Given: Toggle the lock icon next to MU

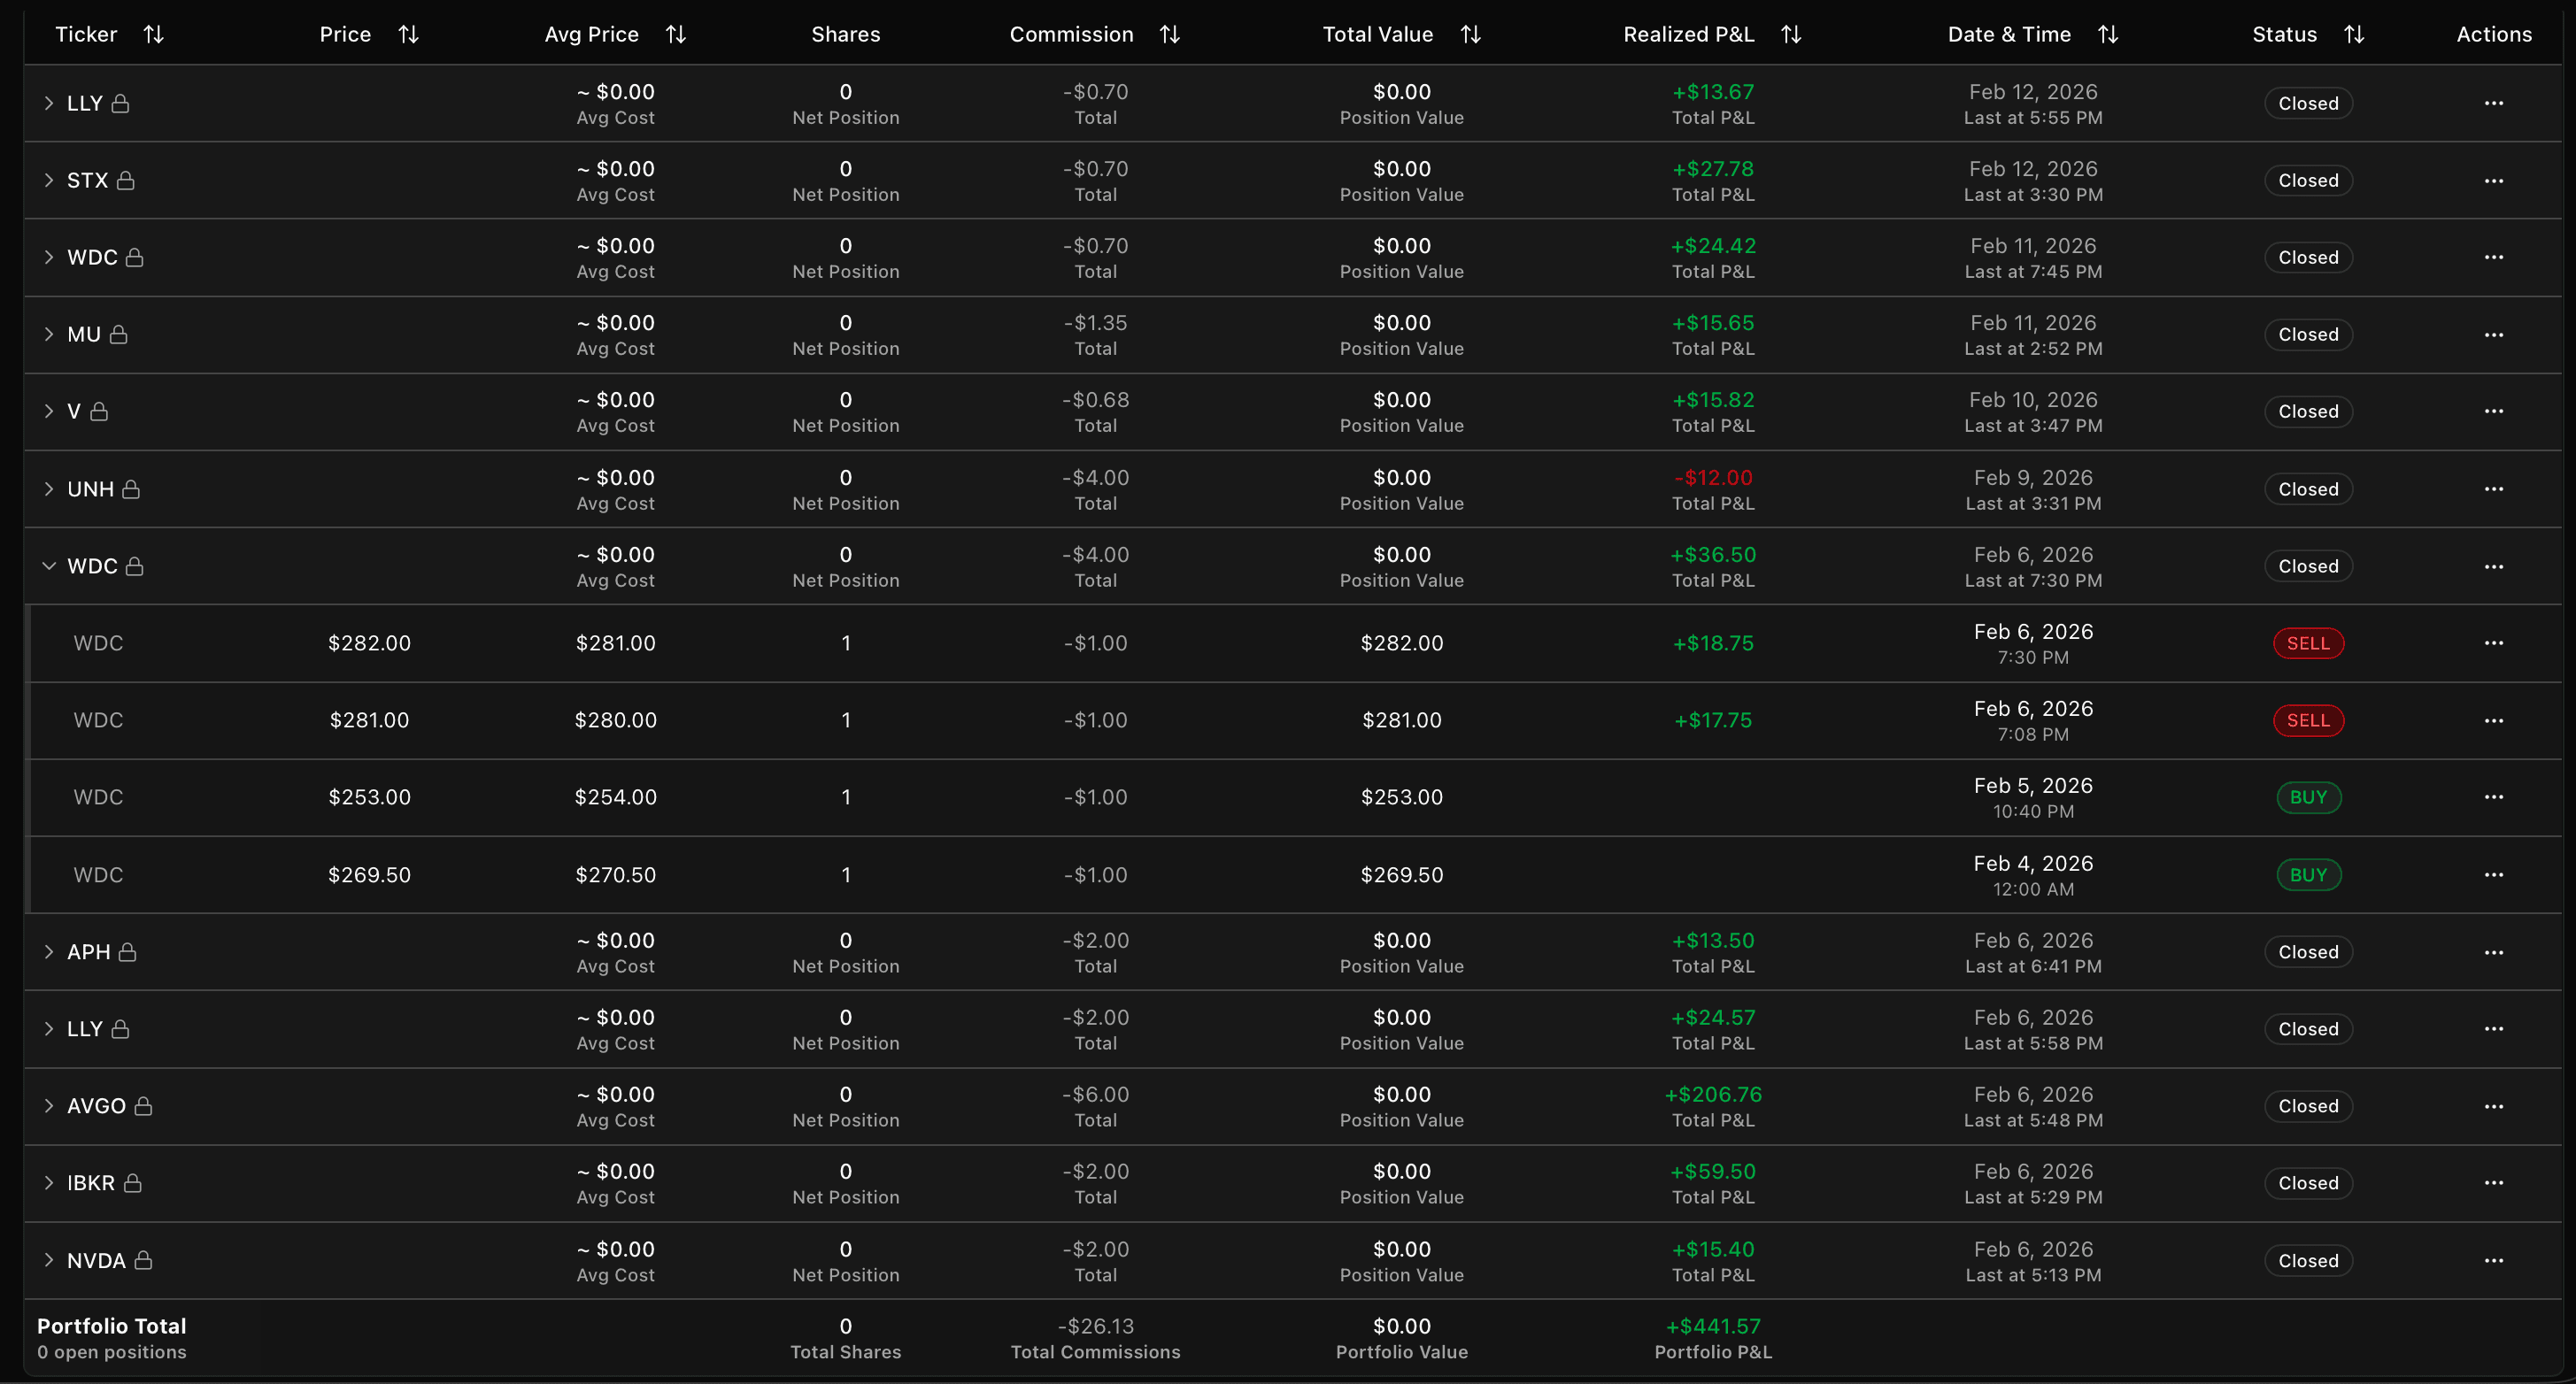Looking at the screenshot, I should point(120,334).
